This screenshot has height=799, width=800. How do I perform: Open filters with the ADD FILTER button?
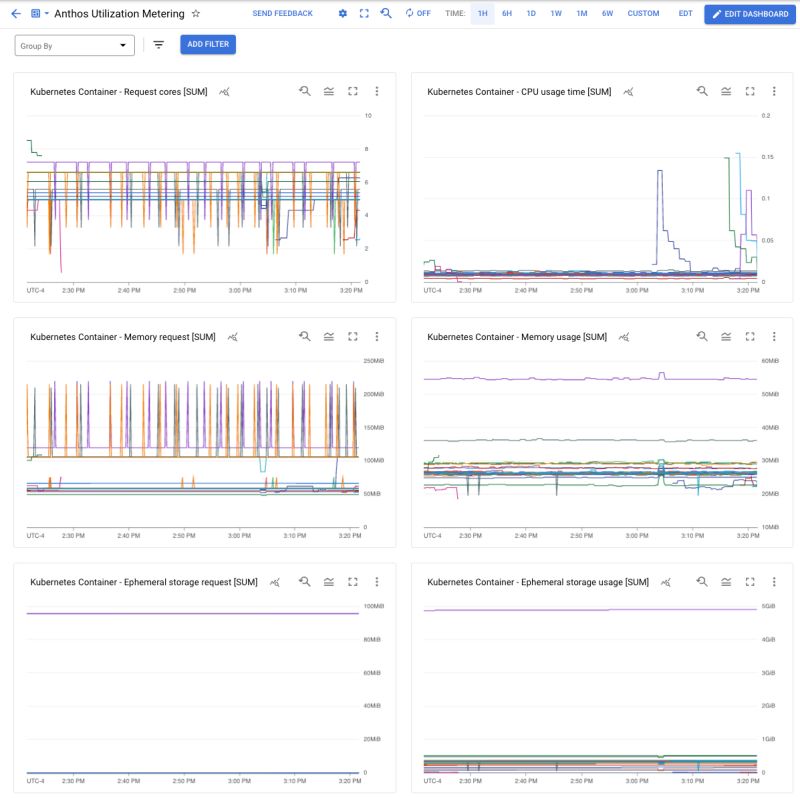tap(207, 44)
